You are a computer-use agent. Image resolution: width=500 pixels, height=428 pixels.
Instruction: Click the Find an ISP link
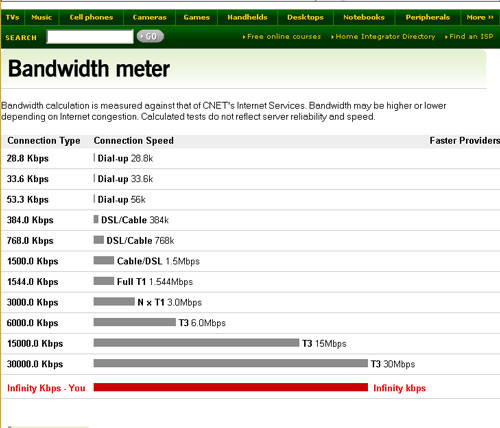(x=469, y=37)
